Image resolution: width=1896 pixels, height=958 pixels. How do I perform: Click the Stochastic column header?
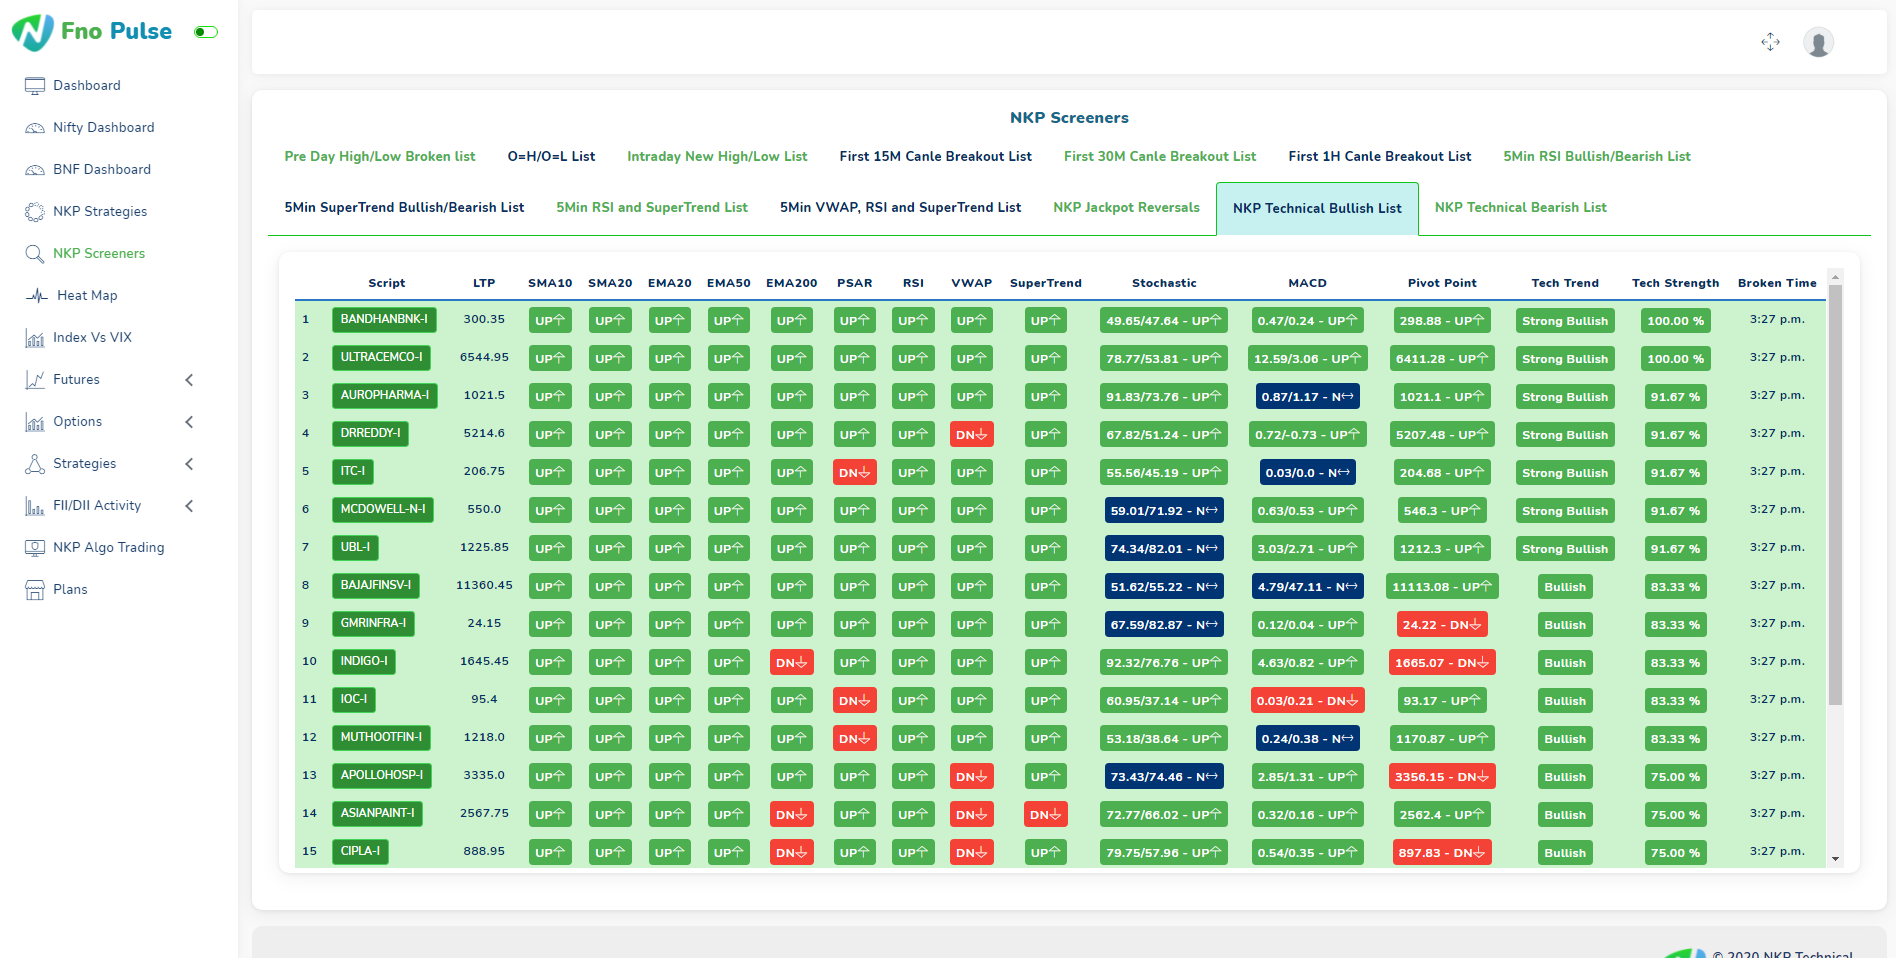pyautogui.click(x=1164, y=283)
